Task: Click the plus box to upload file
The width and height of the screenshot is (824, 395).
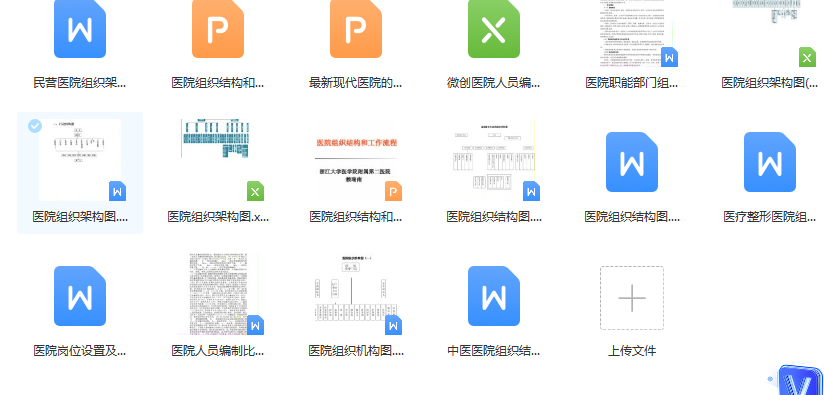Action: click(x=632, y=298)
